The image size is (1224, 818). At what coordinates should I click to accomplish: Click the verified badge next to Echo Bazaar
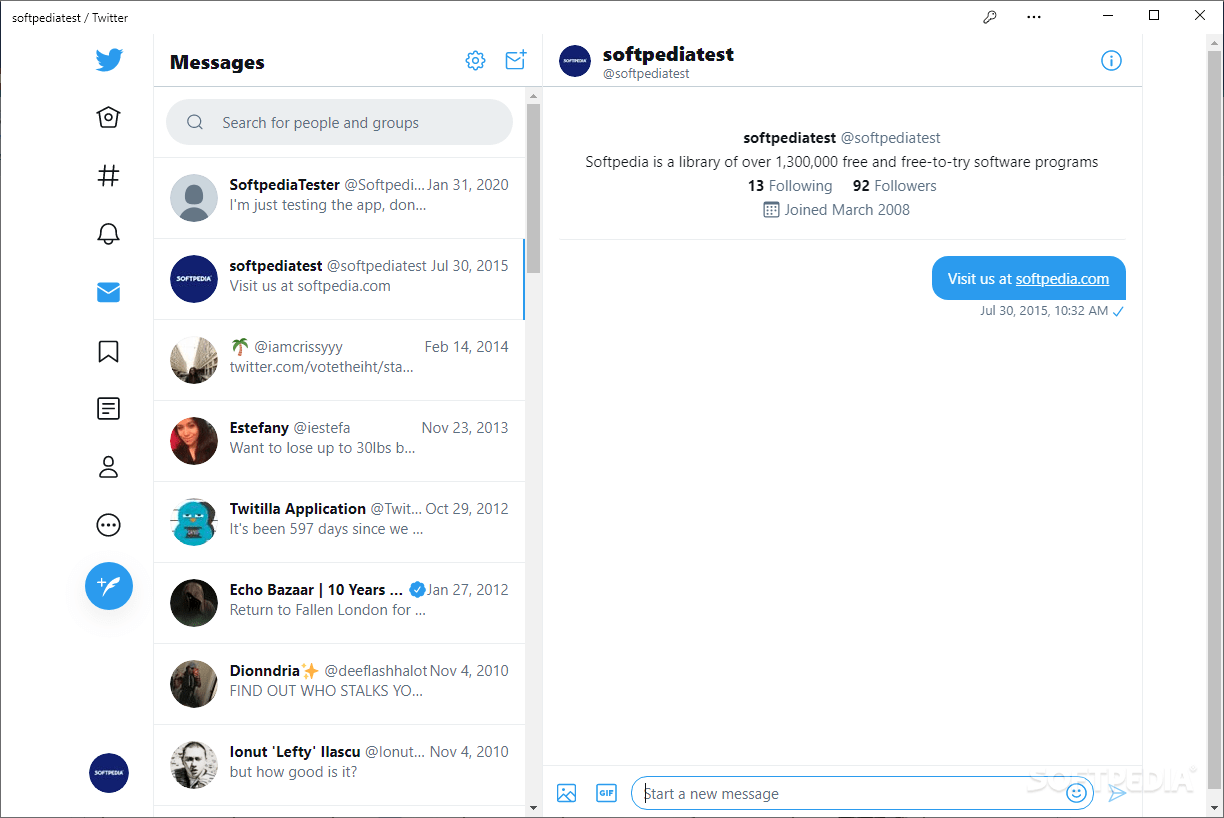[x=418, y=590]
